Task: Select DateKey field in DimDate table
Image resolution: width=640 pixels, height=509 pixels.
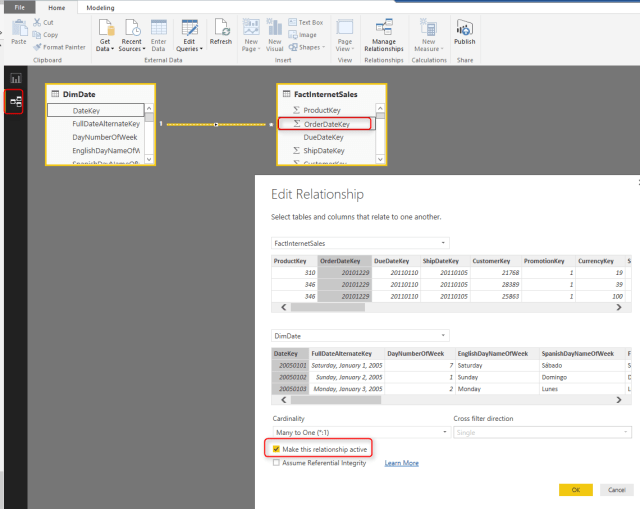Action: click(x=96, y=110)
